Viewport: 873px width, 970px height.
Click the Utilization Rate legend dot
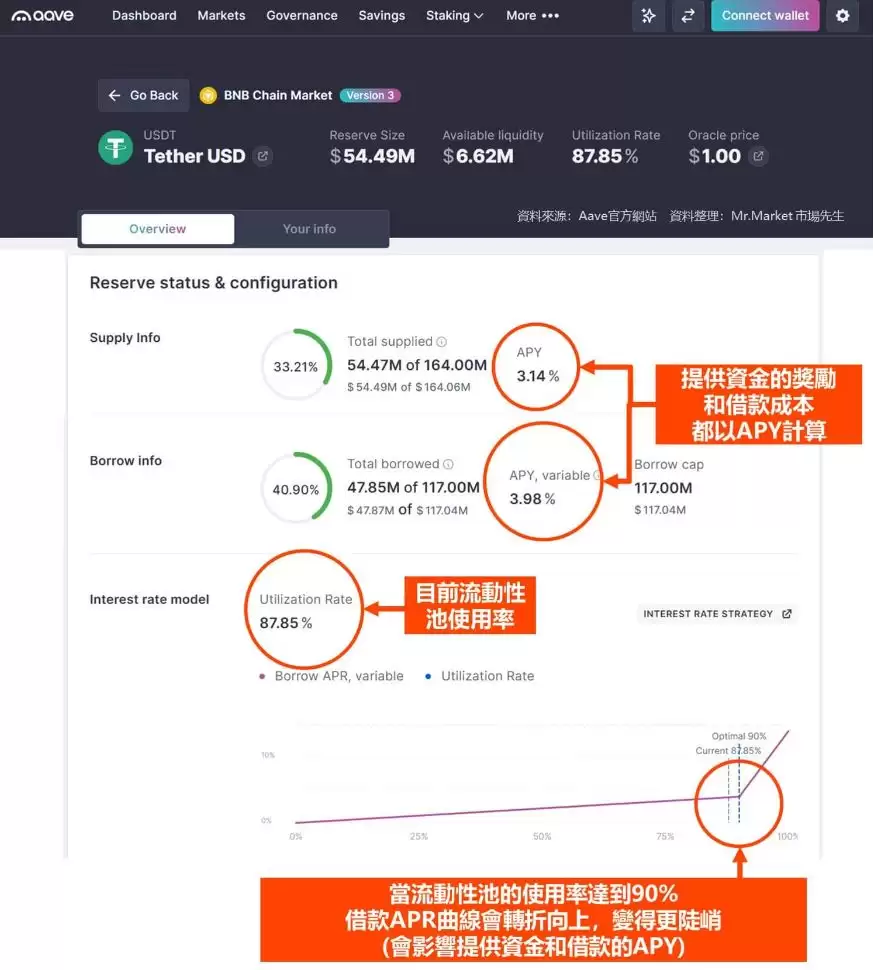click(x=428, y=676)
